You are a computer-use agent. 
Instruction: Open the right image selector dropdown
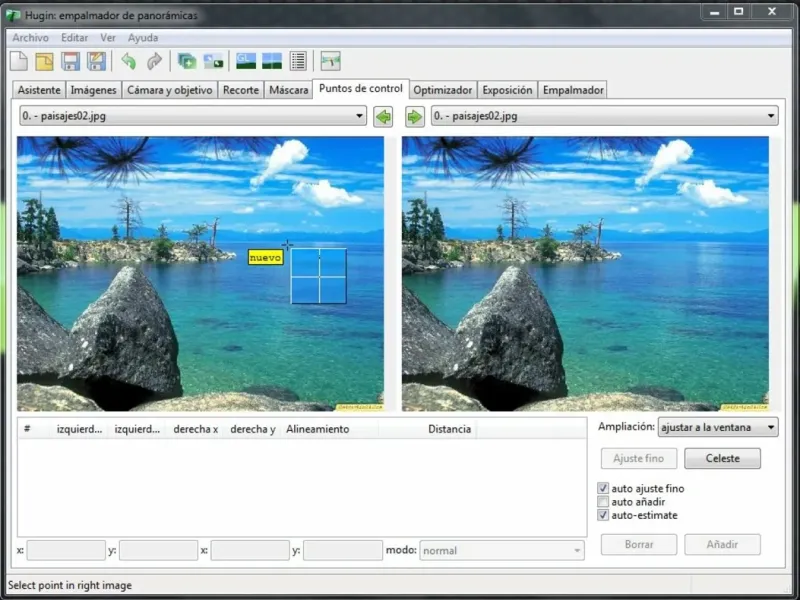pyautogui.click(x=605, y=116)
